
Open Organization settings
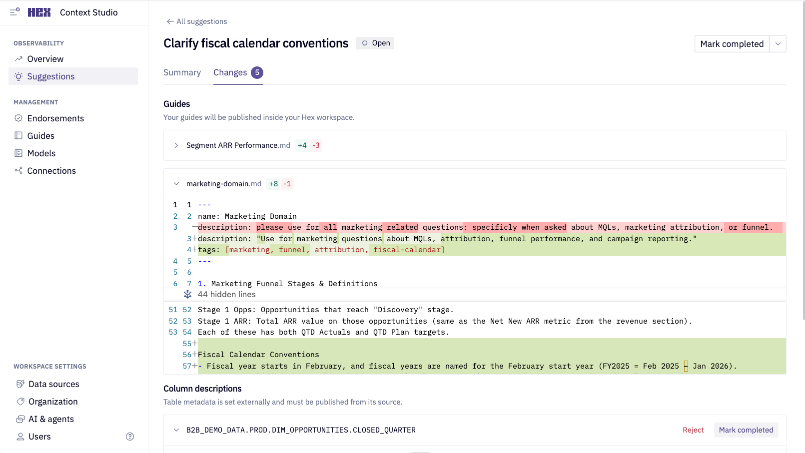tap(53, 402)
